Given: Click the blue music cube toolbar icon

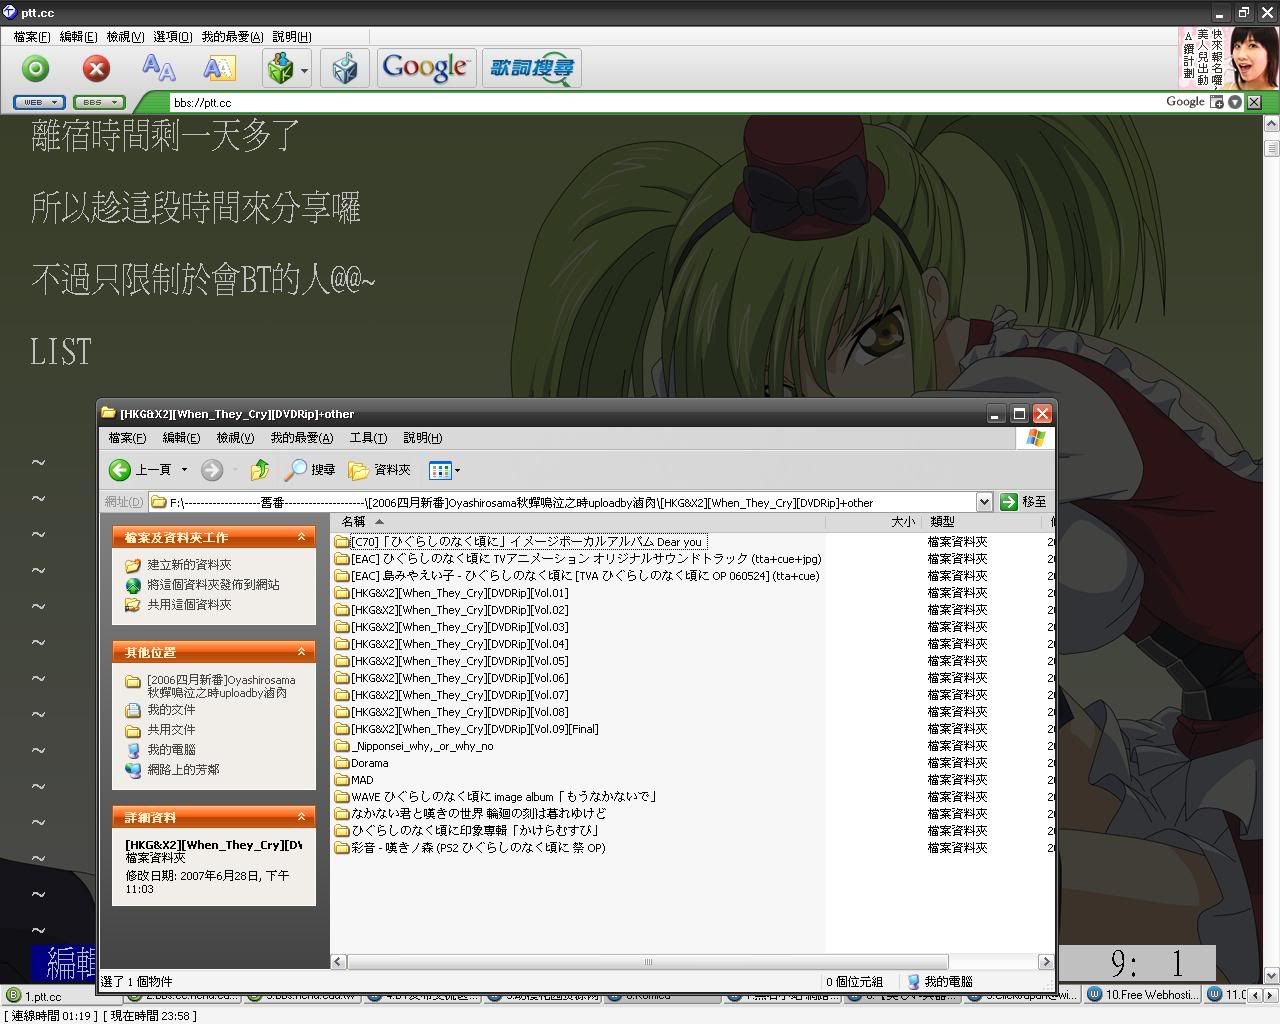Looking at the screenshot, I should [345, 68].
